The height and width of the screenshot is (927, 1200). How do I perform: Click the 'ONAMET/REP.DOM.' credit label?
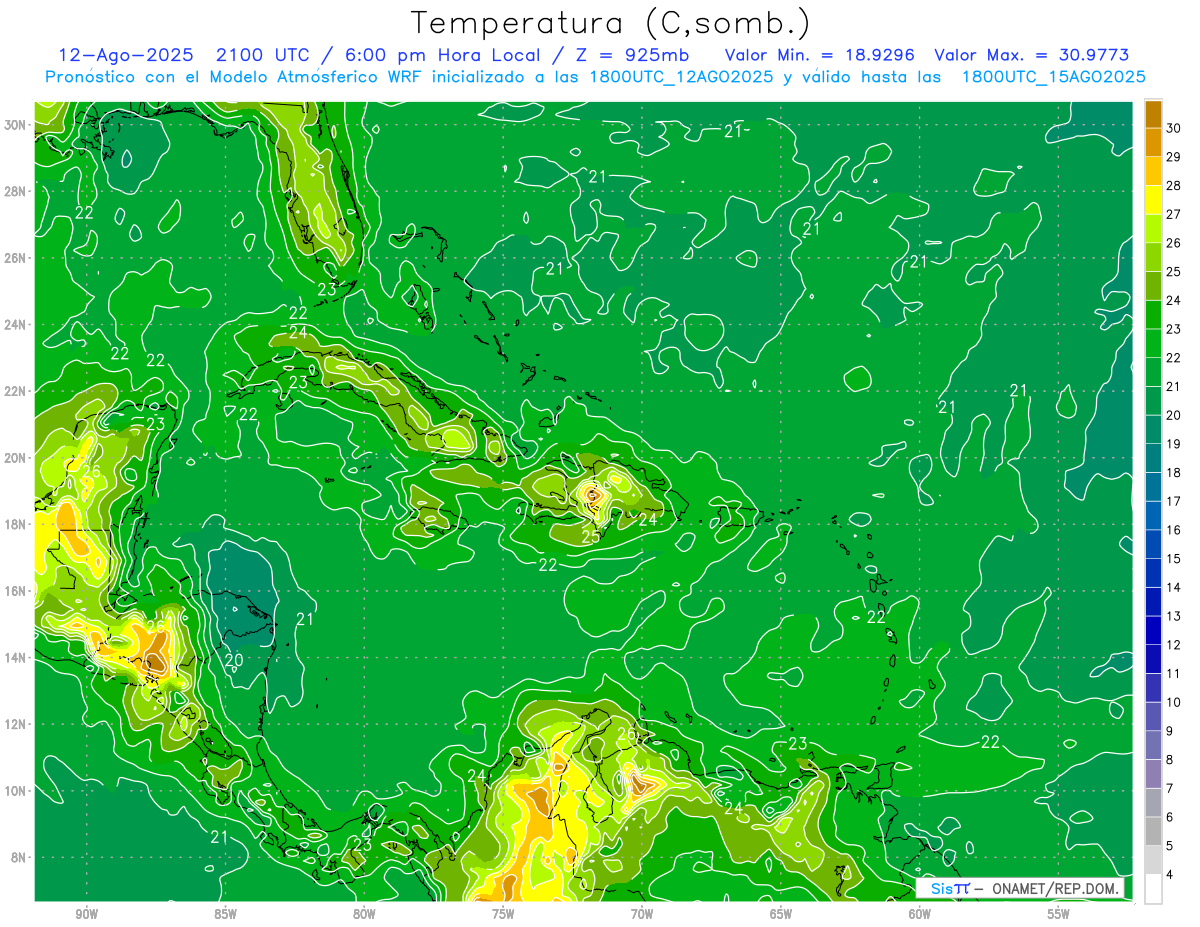pyautogui.click(x=1055, y=888)
